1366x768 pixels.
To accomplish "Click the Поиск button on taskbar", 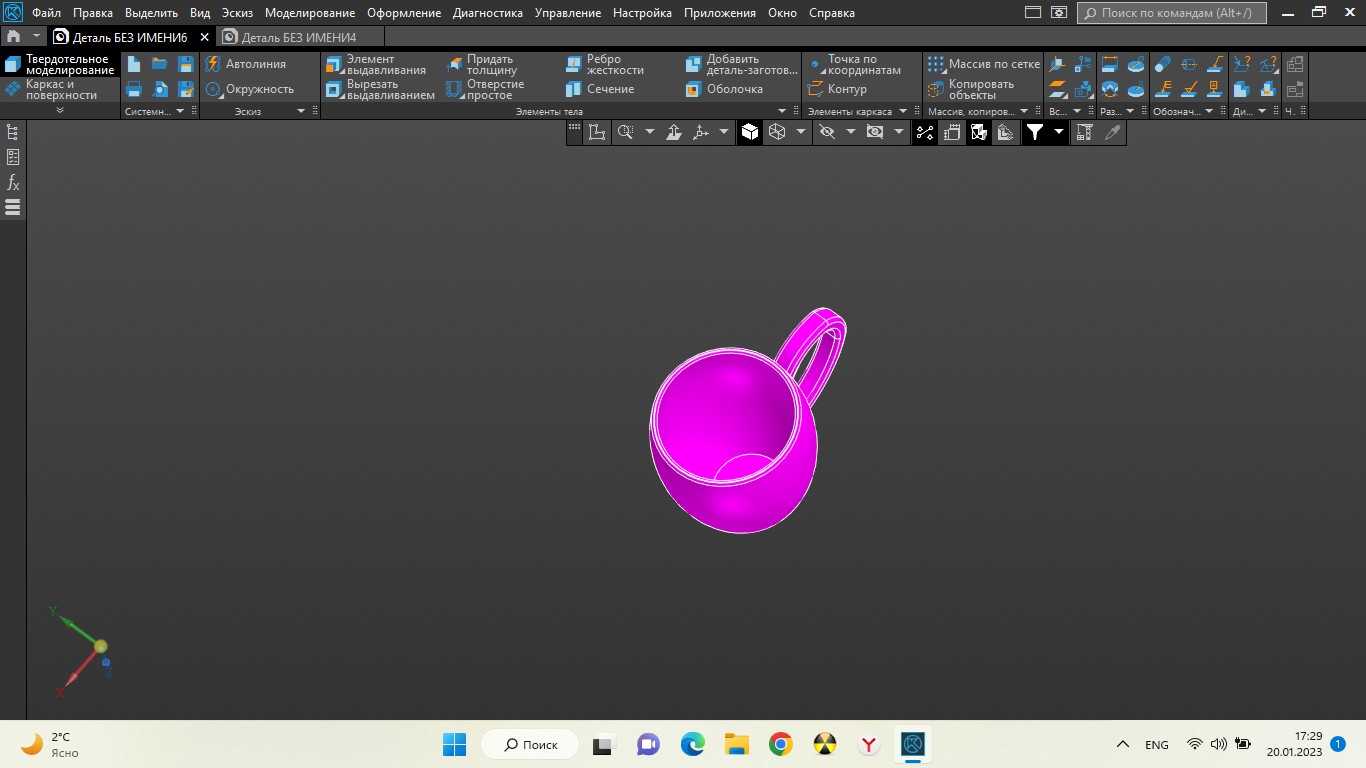I will click(x=530, y=745).
